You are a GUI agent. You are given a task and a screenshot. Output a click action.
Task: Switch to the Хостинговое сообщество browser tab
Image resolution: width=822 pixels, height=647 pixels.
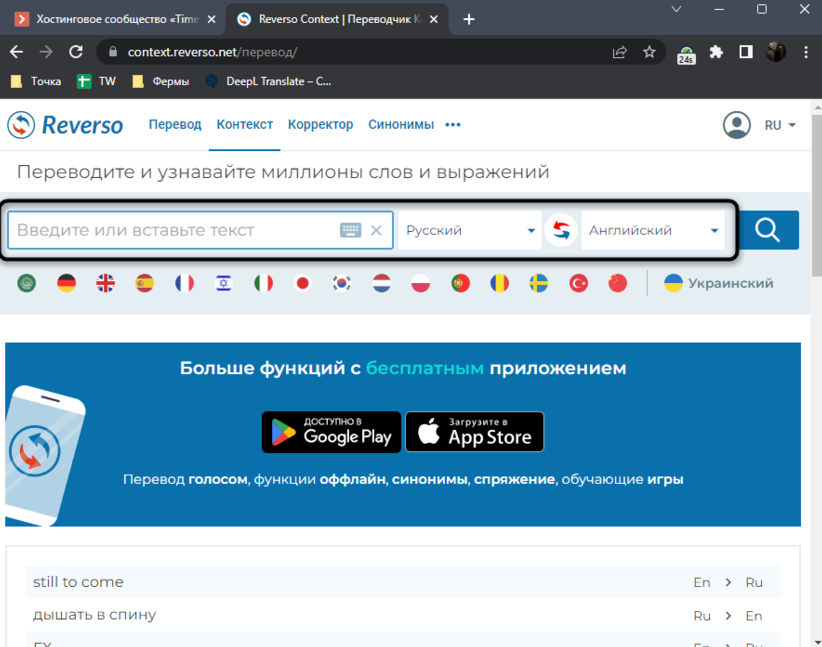[113, 19]
